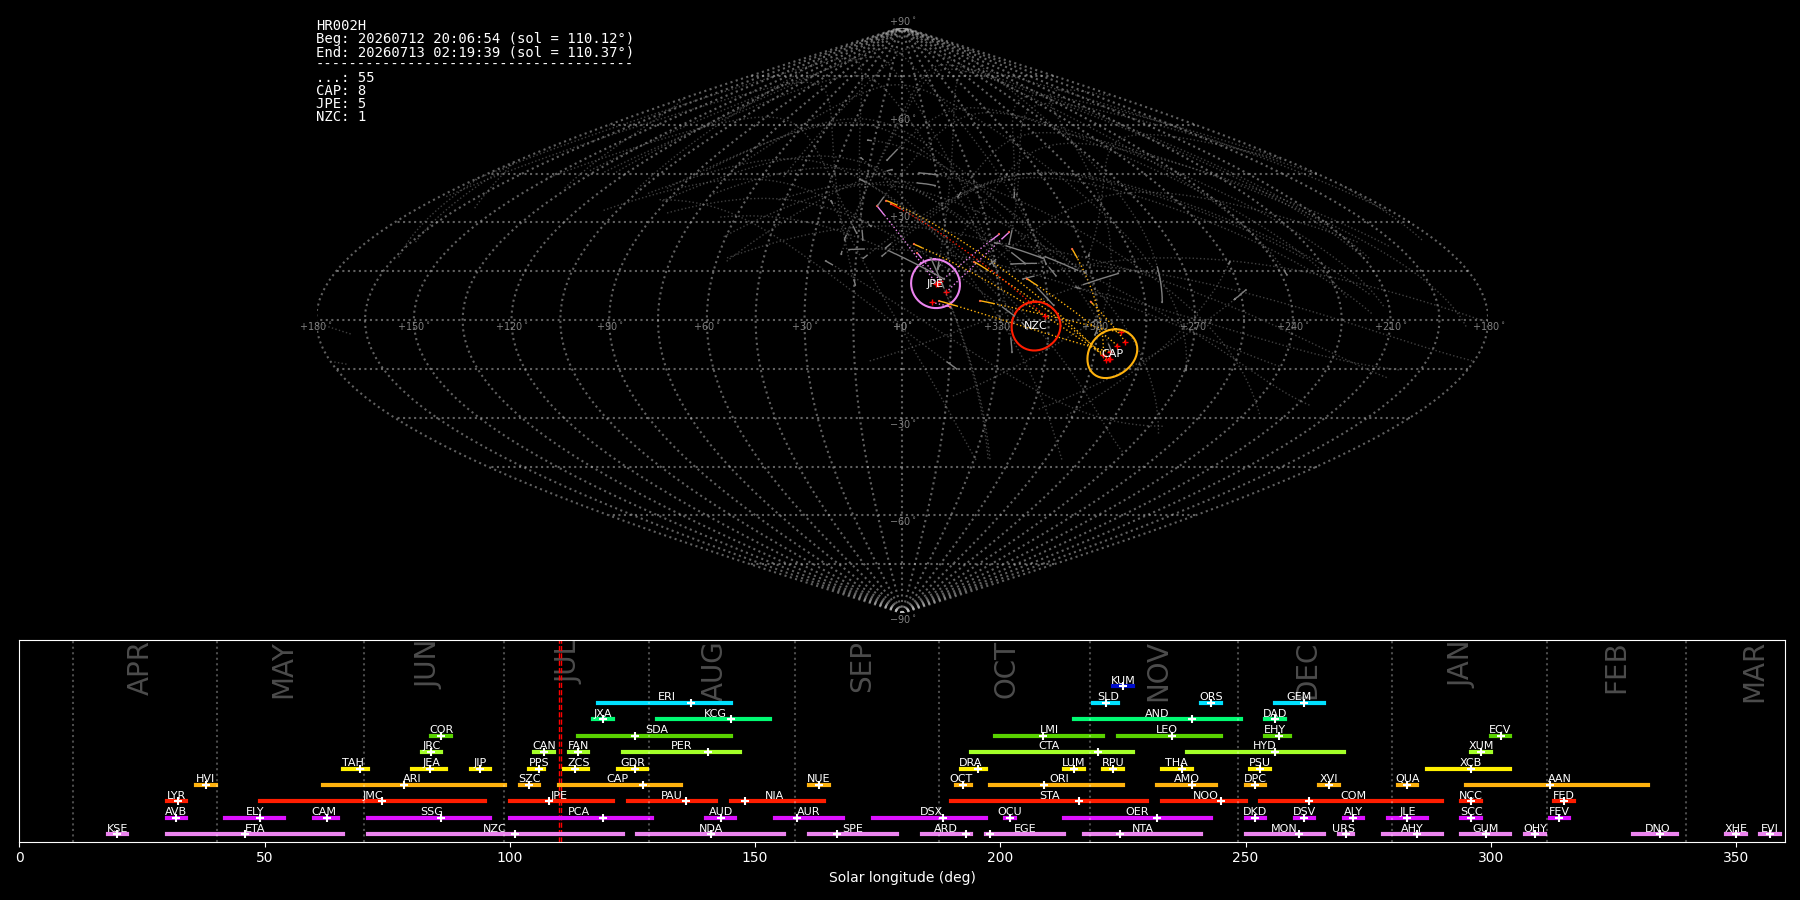Image resolution: width=1800 pixels, height=900 pixels.
Task: Click the red COM shower bar
Action: pyautogui.click(x=1351, y=801)
